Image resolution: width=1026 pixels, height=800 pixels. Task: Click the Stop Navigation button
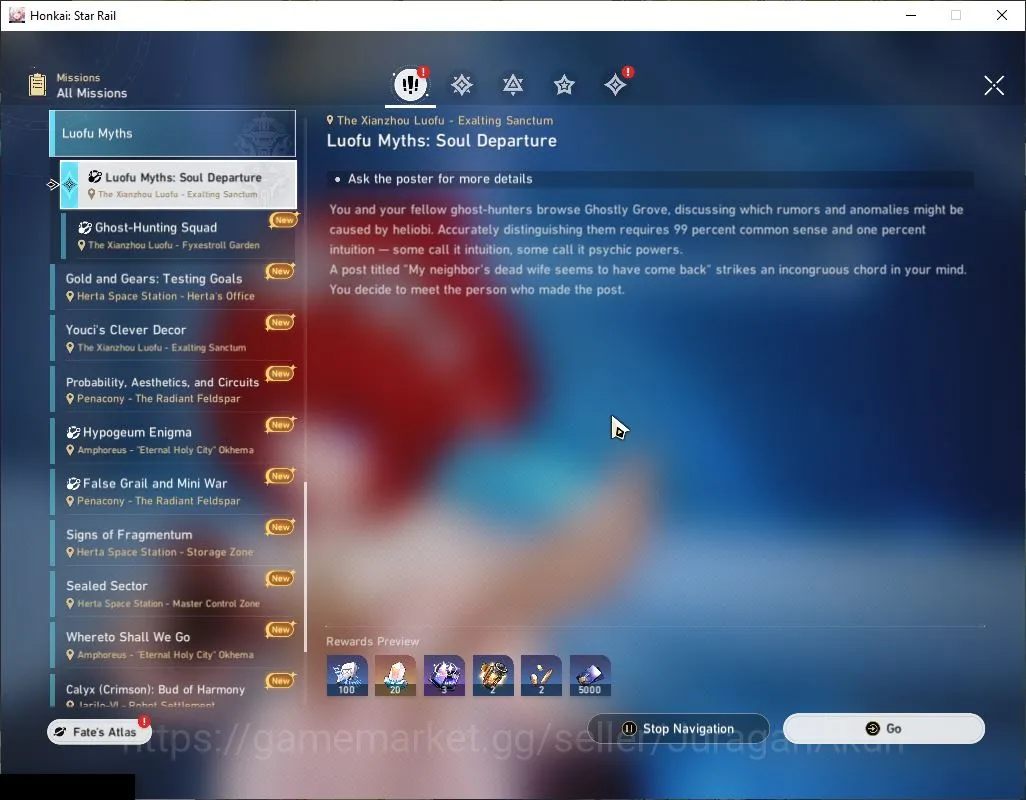[x=679, y=729]
